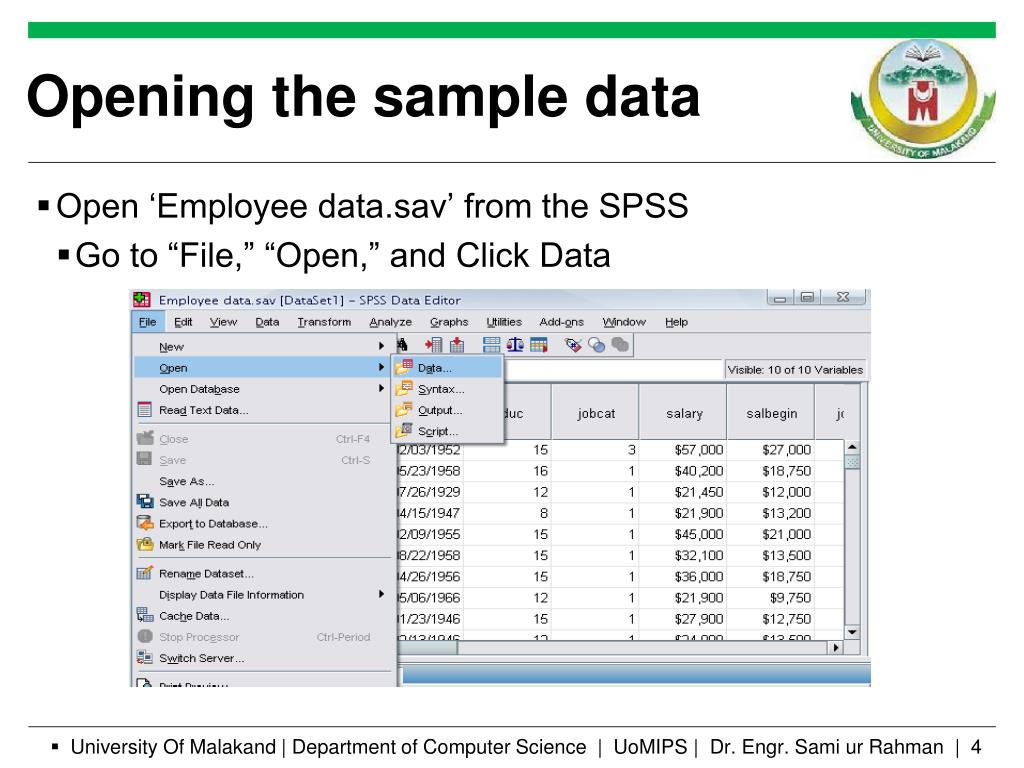Viewport: 1024px width, 768px height.
Task: Select the jobcat column header
Action: click(x=596, y=413)
